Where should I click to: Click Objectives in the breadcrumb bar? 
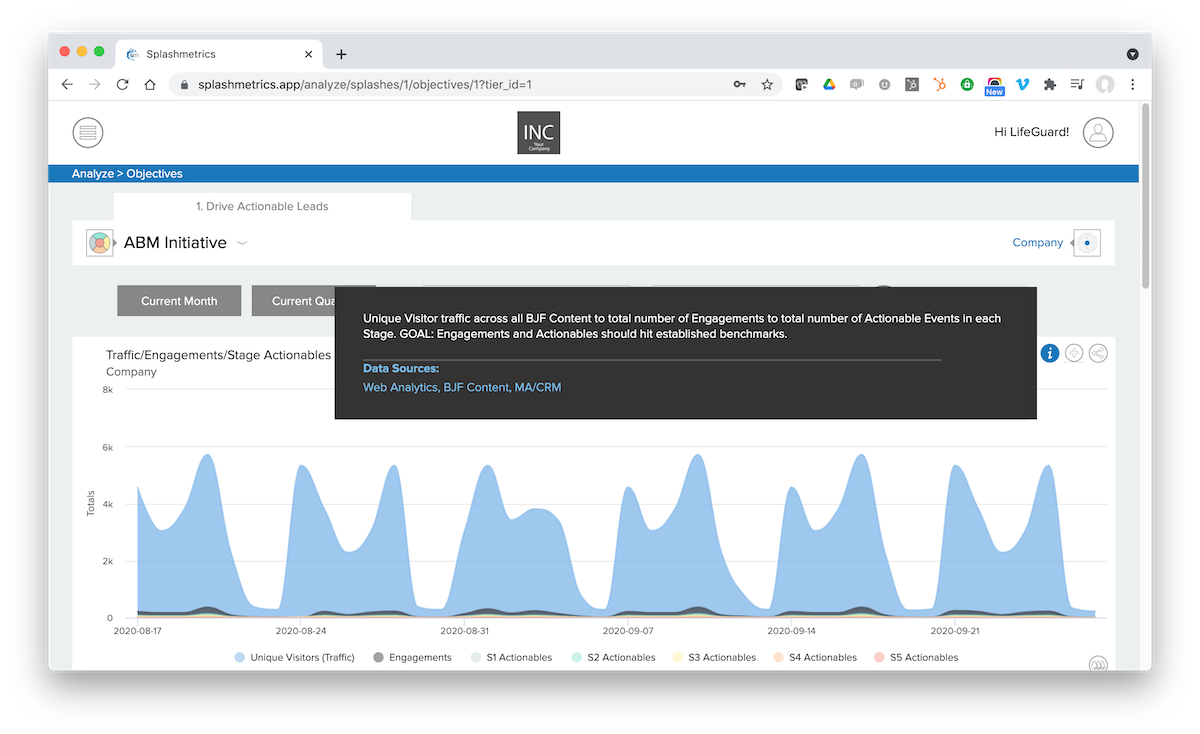[x=154, y=174]
